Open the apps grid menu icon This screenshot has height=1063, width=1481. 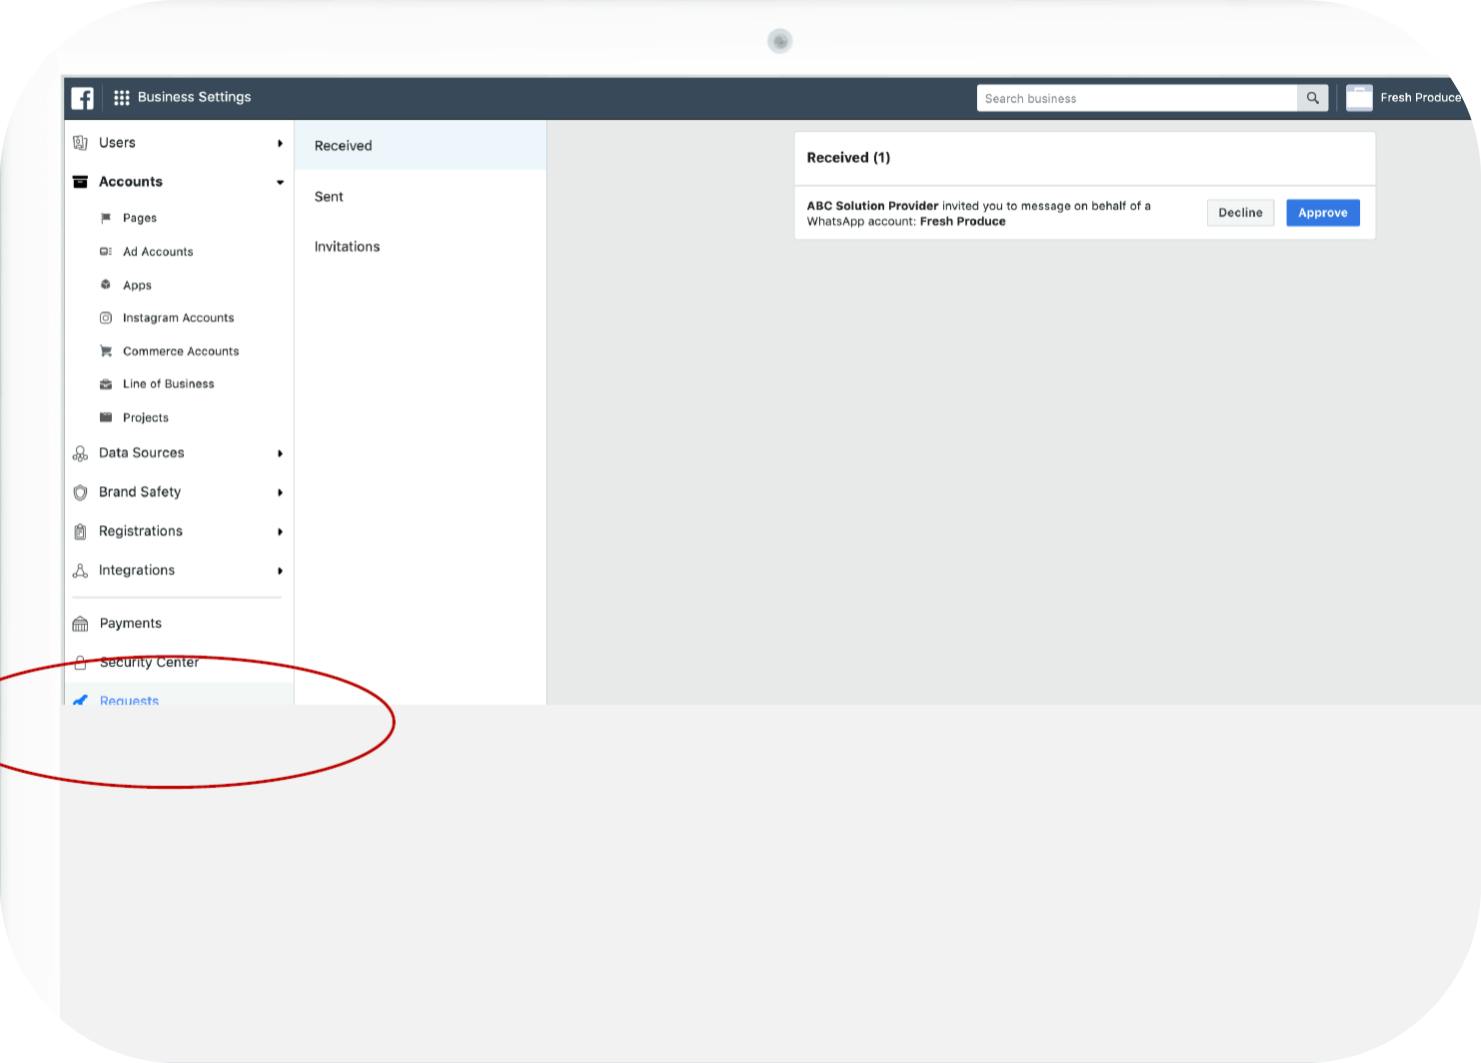coord(122,98)
